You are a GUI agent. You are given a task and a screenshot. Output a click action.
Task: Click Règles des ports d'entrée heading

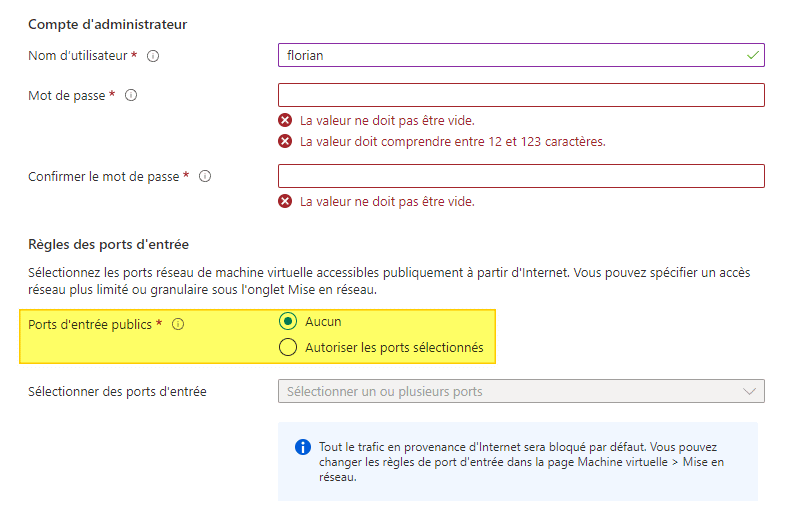click(108, 244)
